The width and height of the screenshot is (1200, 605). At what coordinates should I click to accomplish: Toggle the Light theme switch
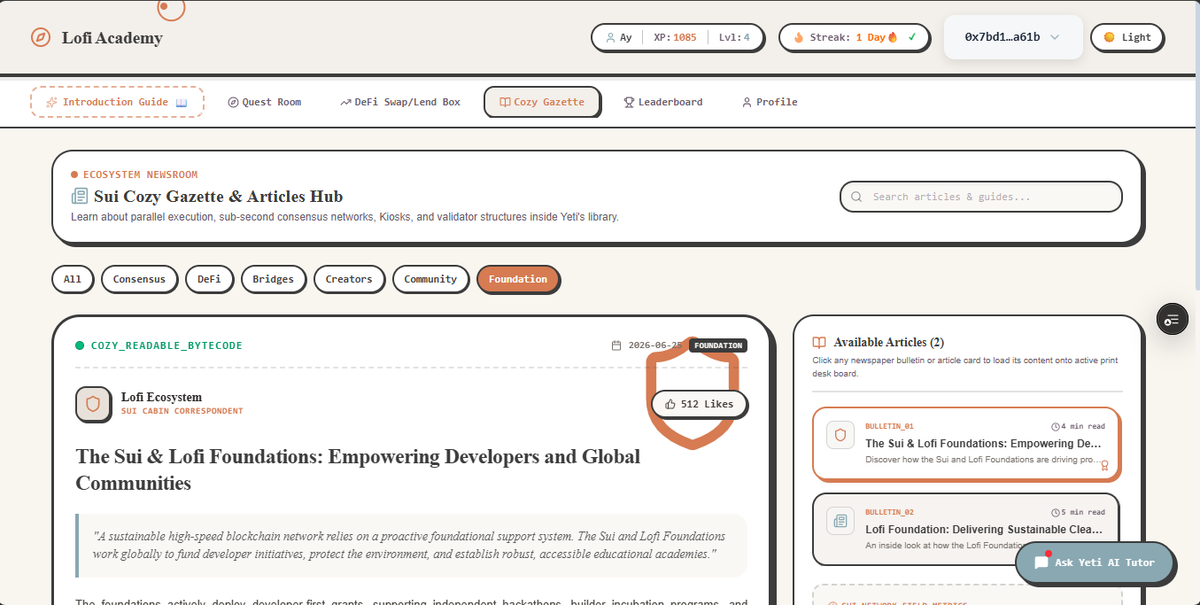[x=1127, y=37]
